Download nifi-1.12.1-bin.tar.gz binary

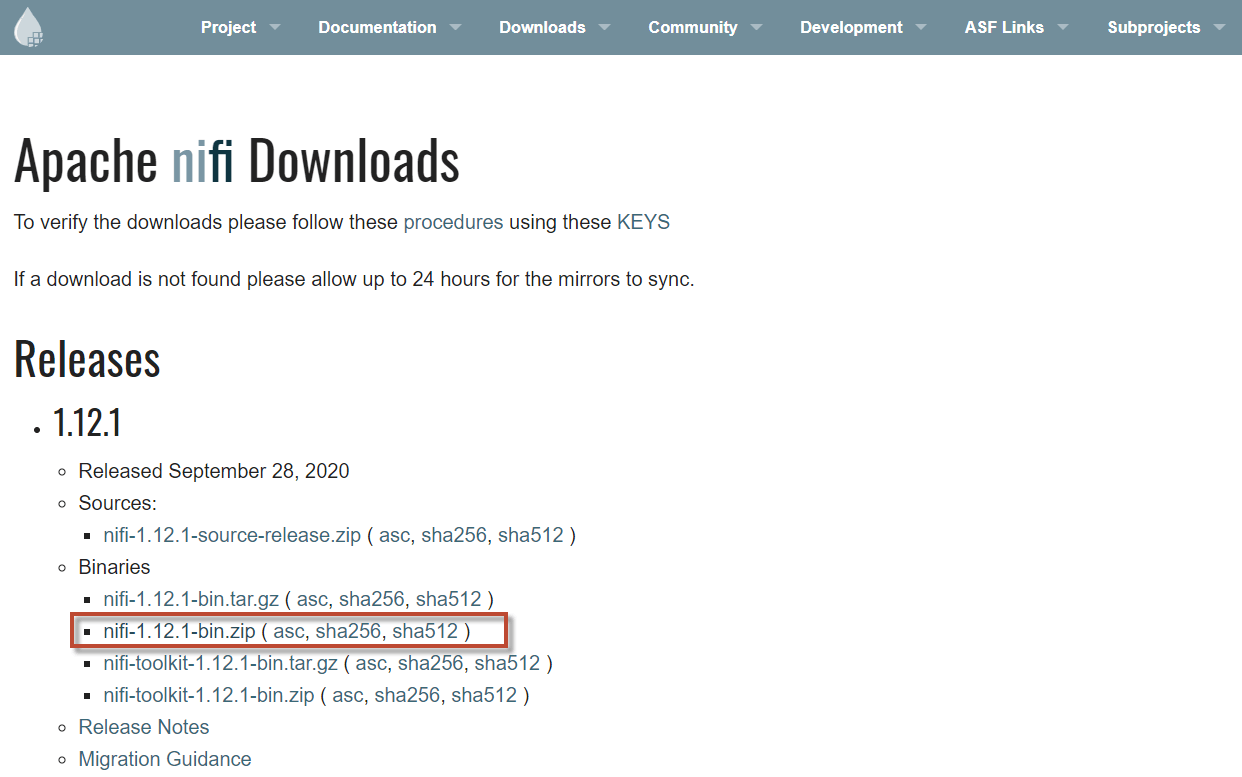click(190, 599)
